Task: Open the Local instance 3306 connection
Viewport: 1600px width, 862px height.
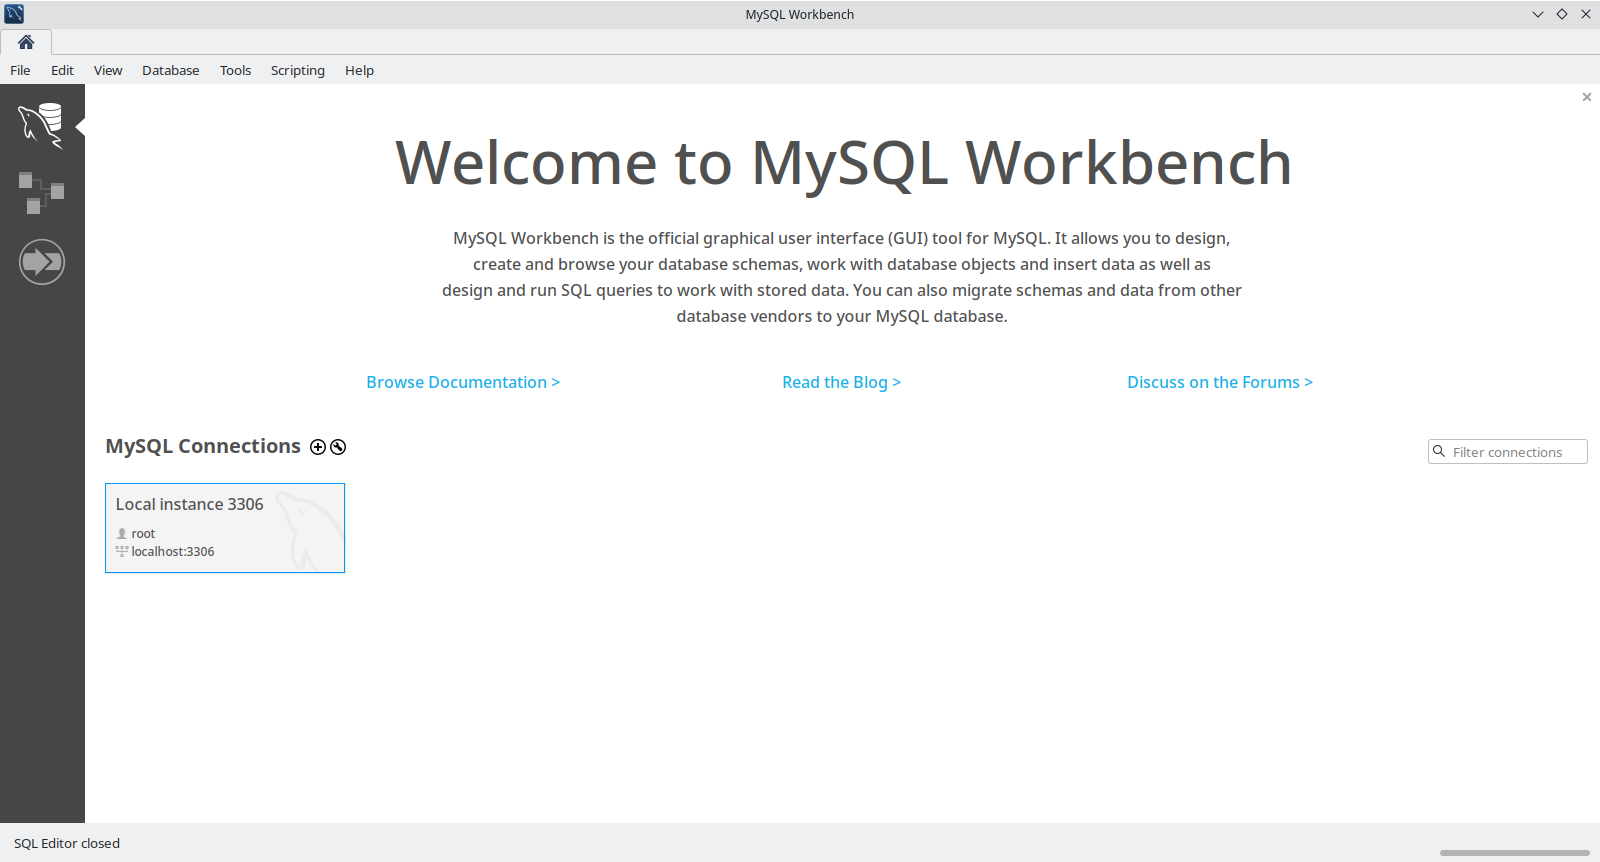Action: point(225,528)
